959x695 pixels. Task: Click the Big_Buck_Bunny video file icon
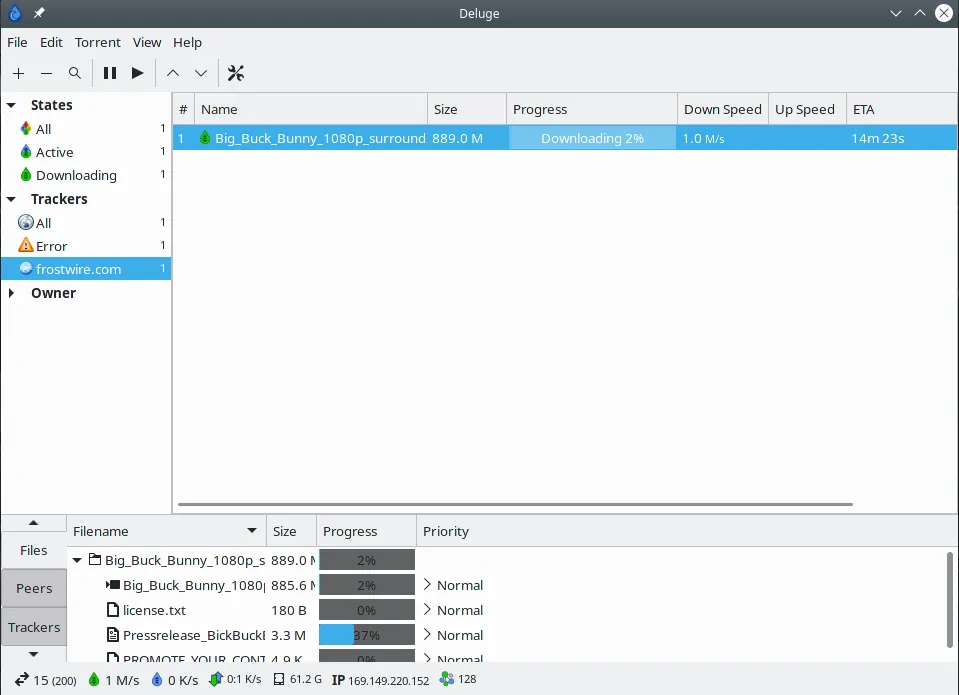113,585
